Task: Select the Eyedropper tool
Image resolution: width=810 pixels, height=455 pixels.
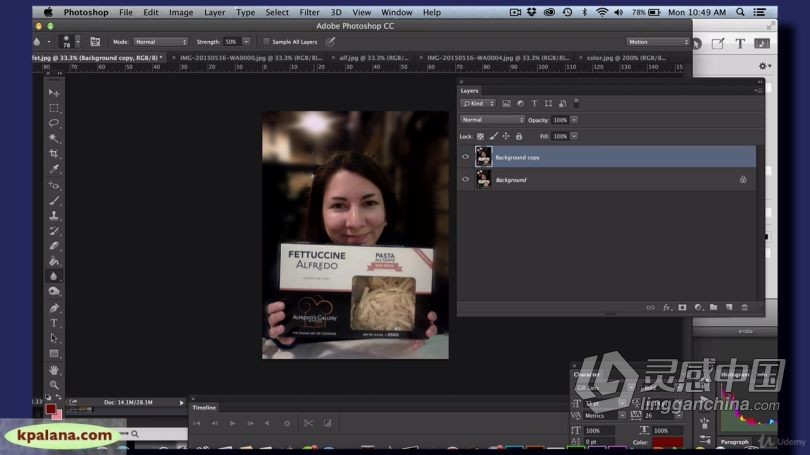Action: (x=54, y=169)
